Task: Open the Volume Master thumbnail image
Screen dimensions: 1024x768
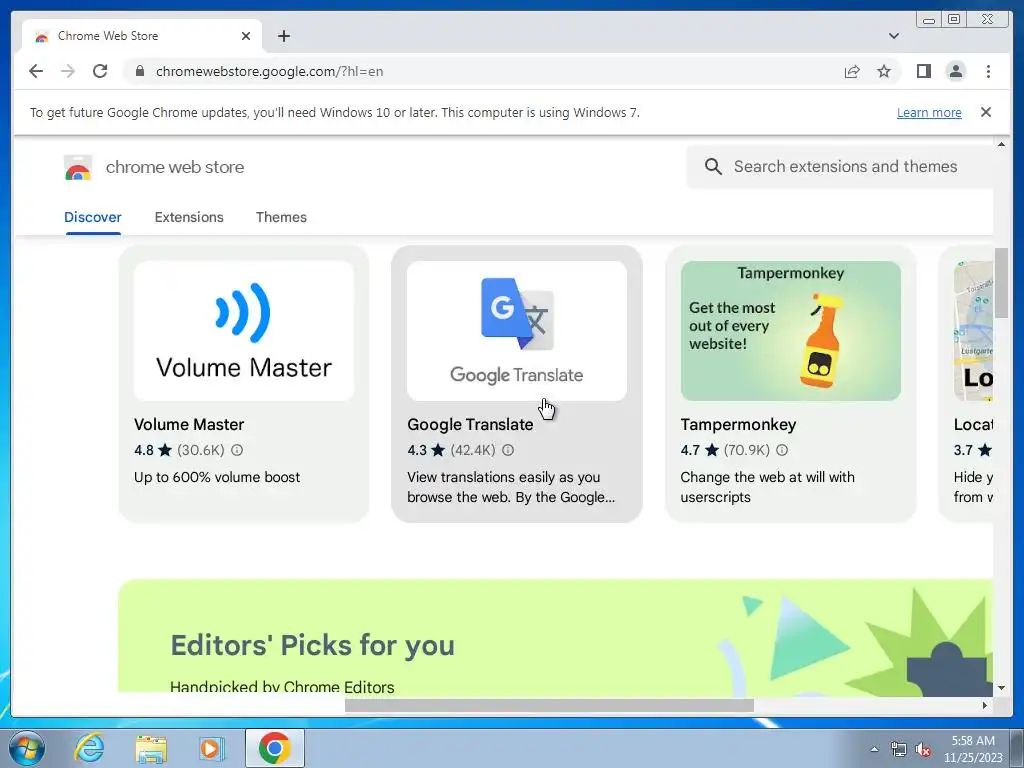Action: click(244, 331)
